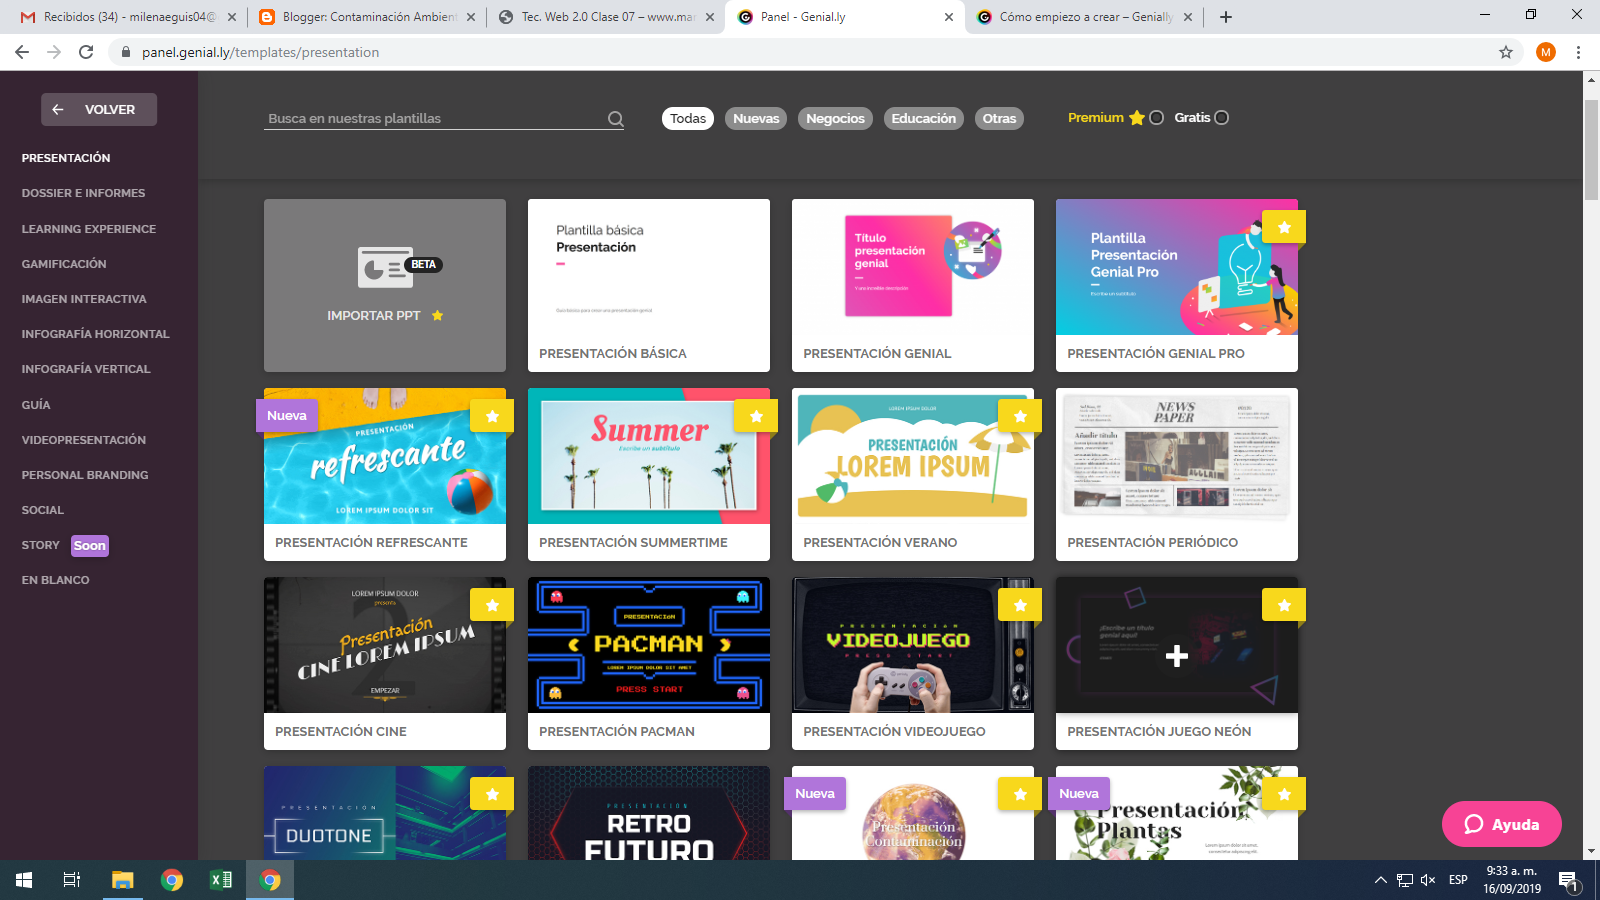
Task: Bookmark the page via the address bar star
Action: pyautogui.click(x=1504, y=52)
